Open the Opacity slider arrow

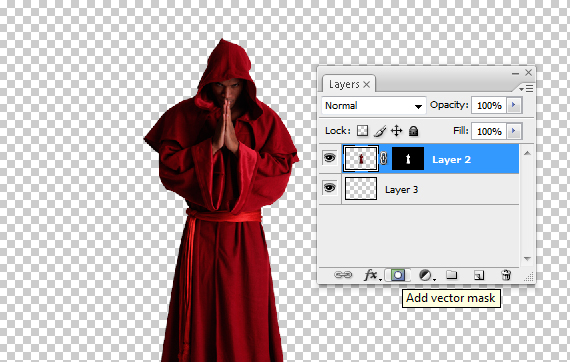[x=514, y=105]
